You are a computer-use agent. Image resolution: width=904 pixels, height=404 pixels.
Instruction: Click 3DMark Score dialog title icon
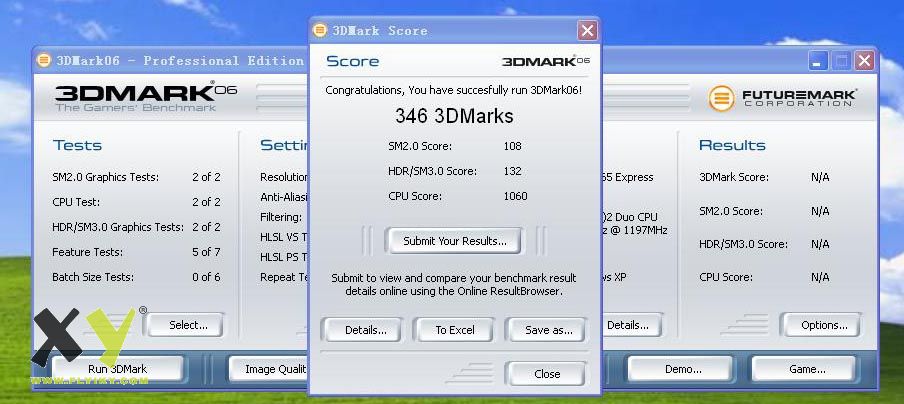[320, 31]
